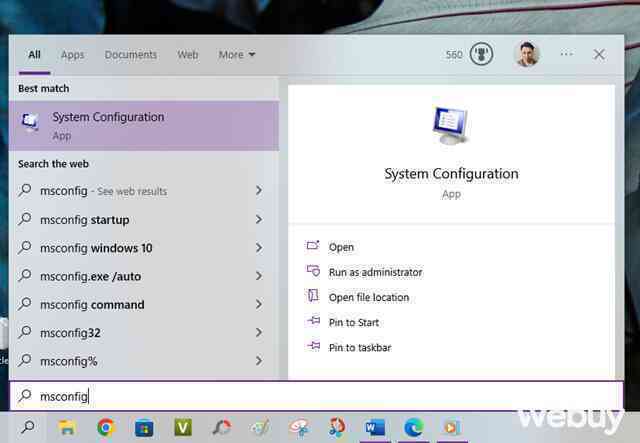The height and width of the screenshot is (443, 640).
Task: Click the System Configuration icon in Best match
Action: [x=30, y=122]
